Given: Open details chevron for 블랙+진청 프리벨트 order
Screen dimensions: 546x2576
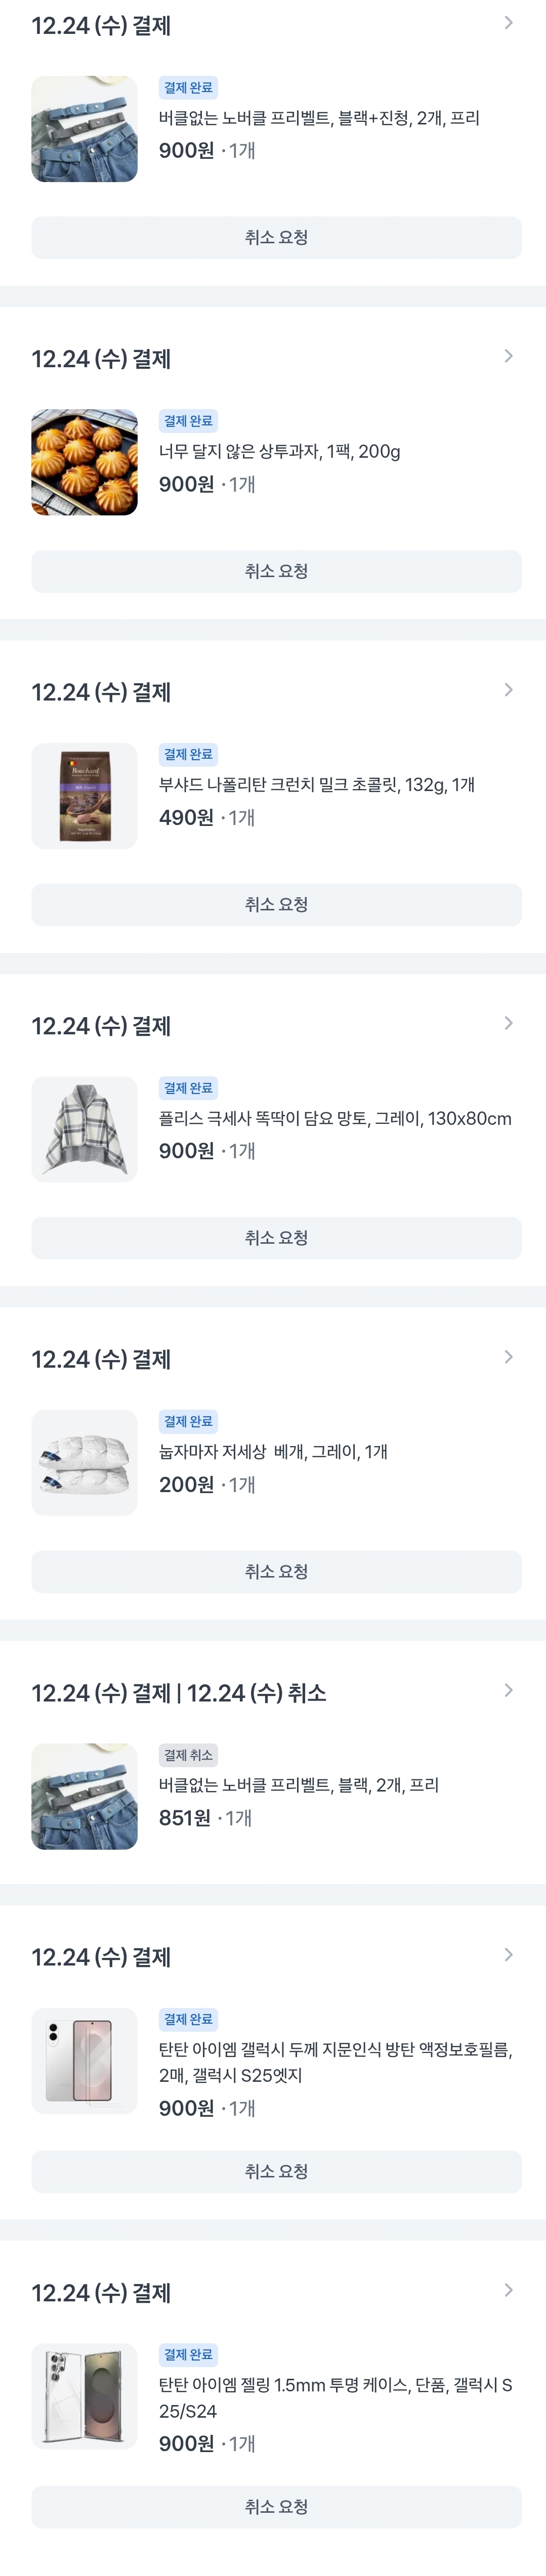Looking at the screenshot, I should pos(508,23).
